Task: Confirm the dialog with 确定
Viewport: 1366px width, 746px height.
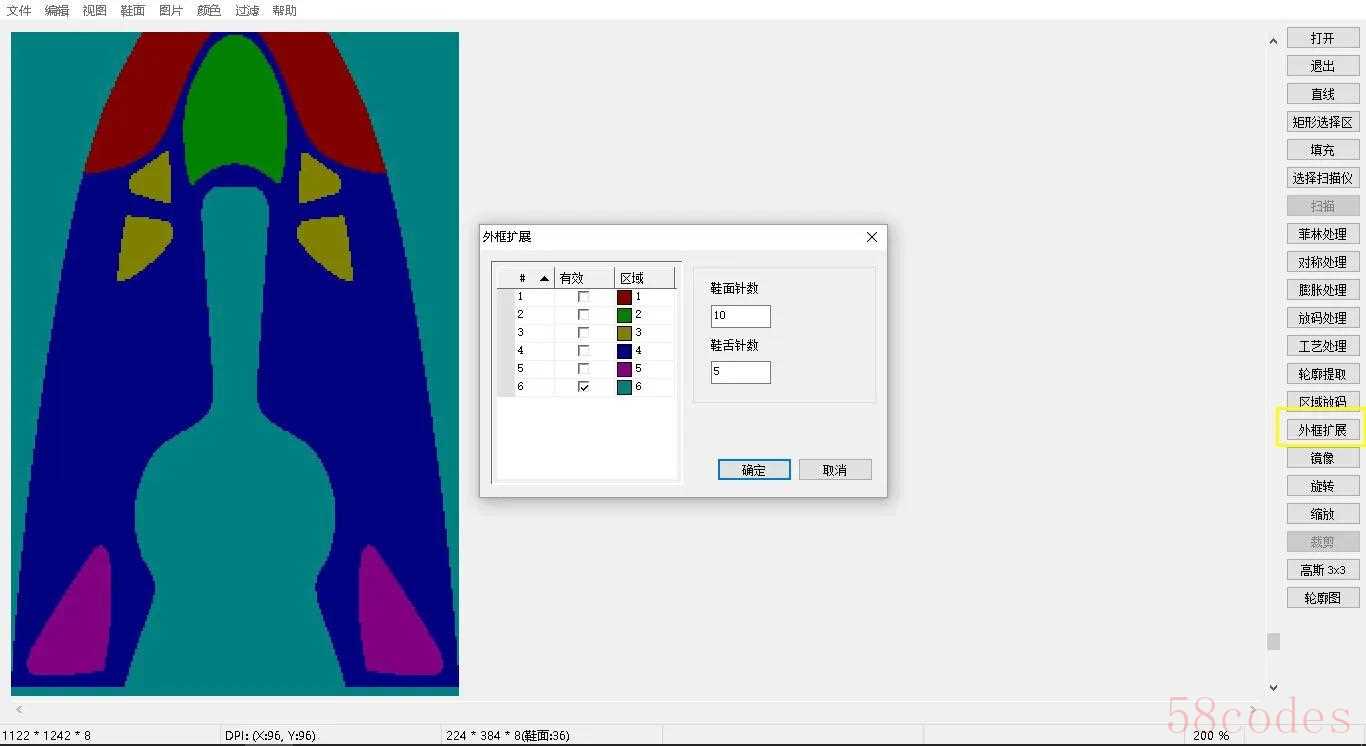Action: 754,470
